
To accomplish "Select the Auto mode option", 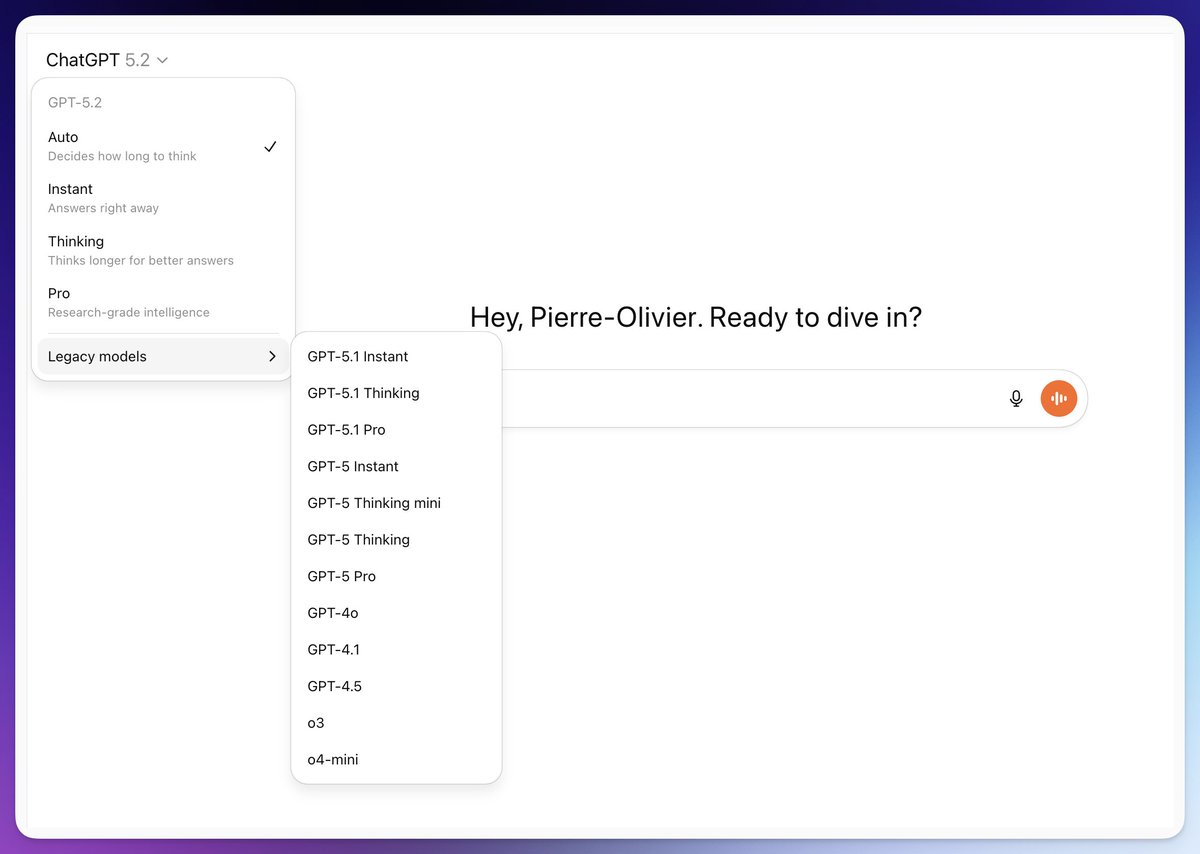I will 163,146.
